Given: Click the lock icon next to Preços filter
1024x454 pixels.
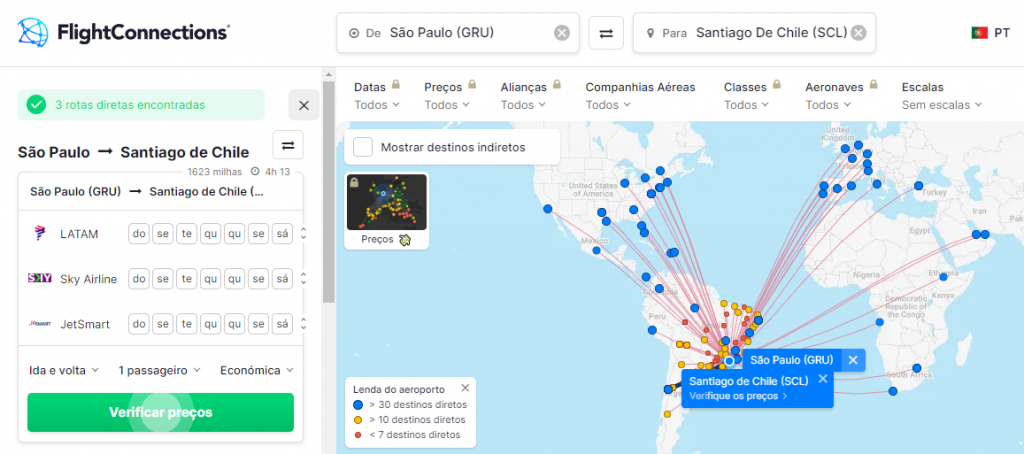Looking at the screenshot, I should pos(472,85).
